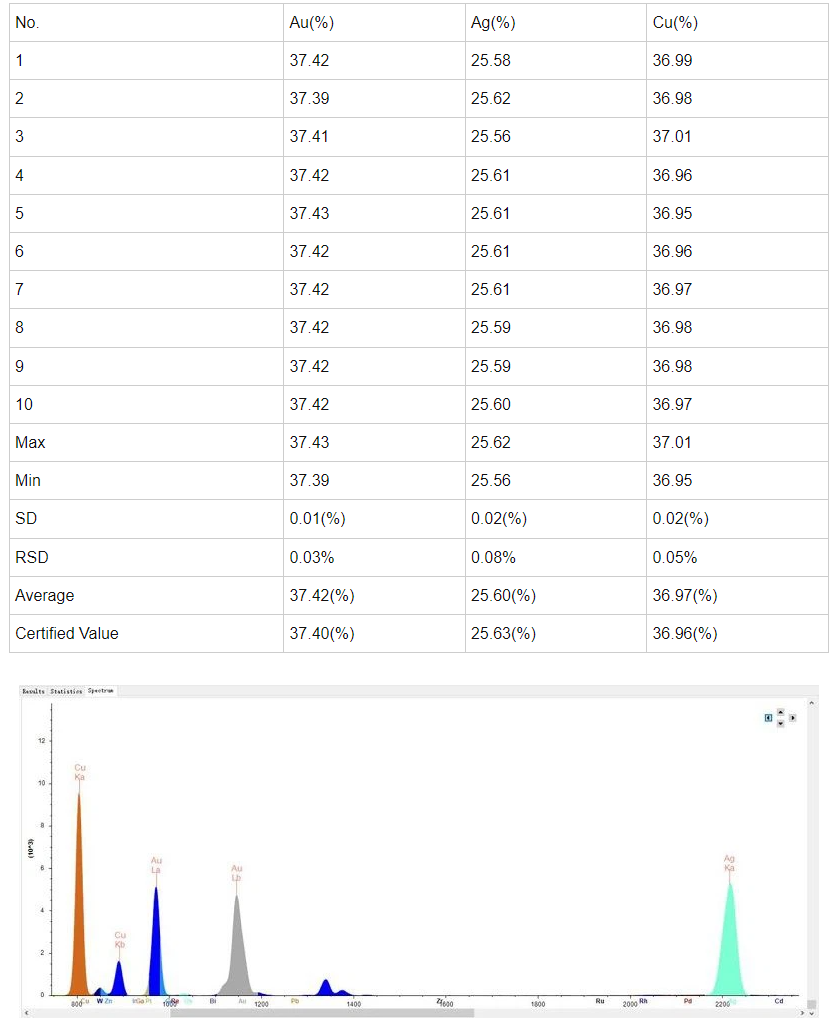Switch to the Results tab

click(x=34, y=691)
